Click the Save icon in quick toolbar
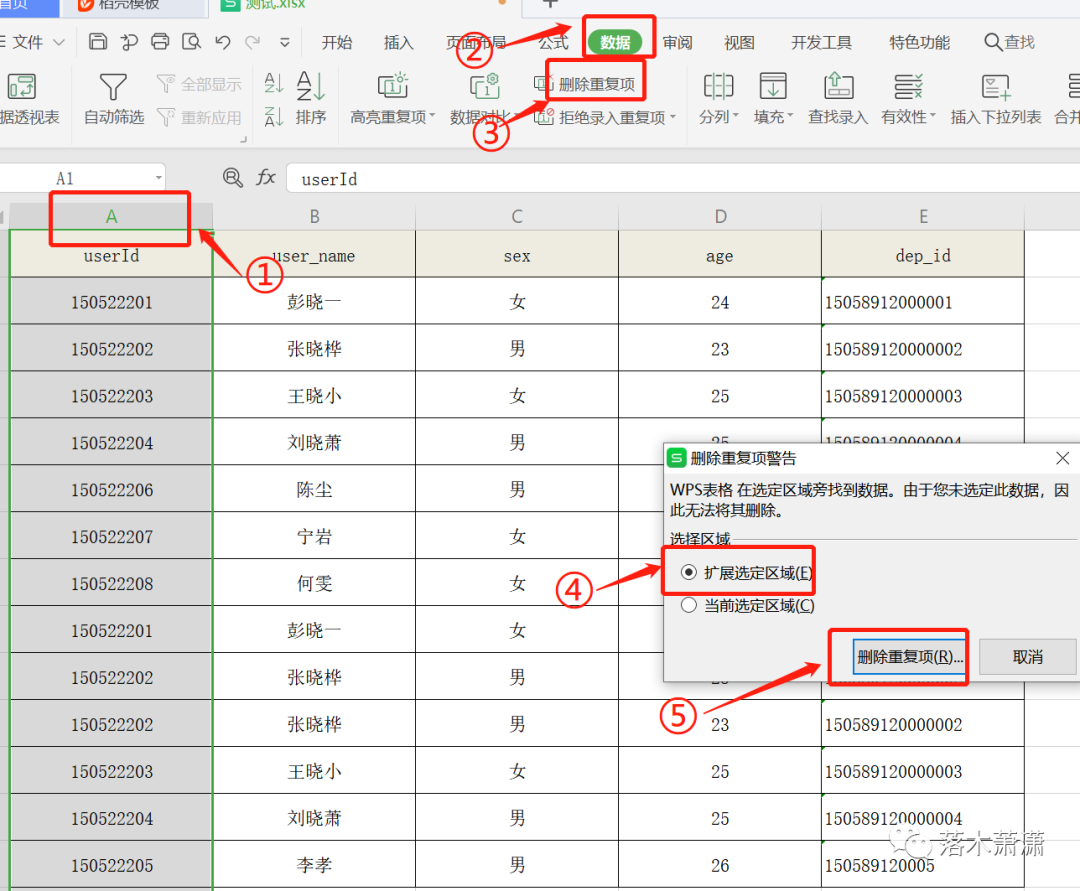Image resolution: width=1080 pixels, height=891 pixels. click(98, 42)
